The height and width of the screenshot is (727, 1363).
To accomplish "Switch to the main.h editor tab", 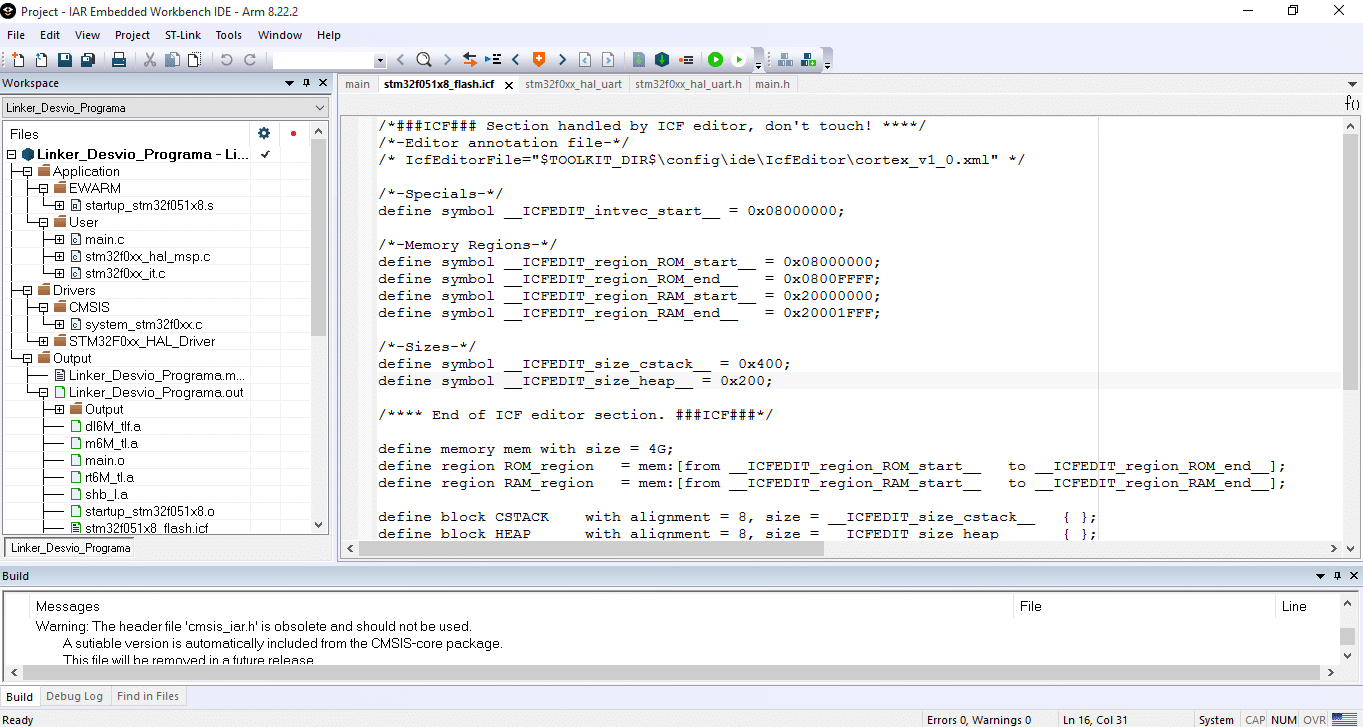I will [771, 84].
